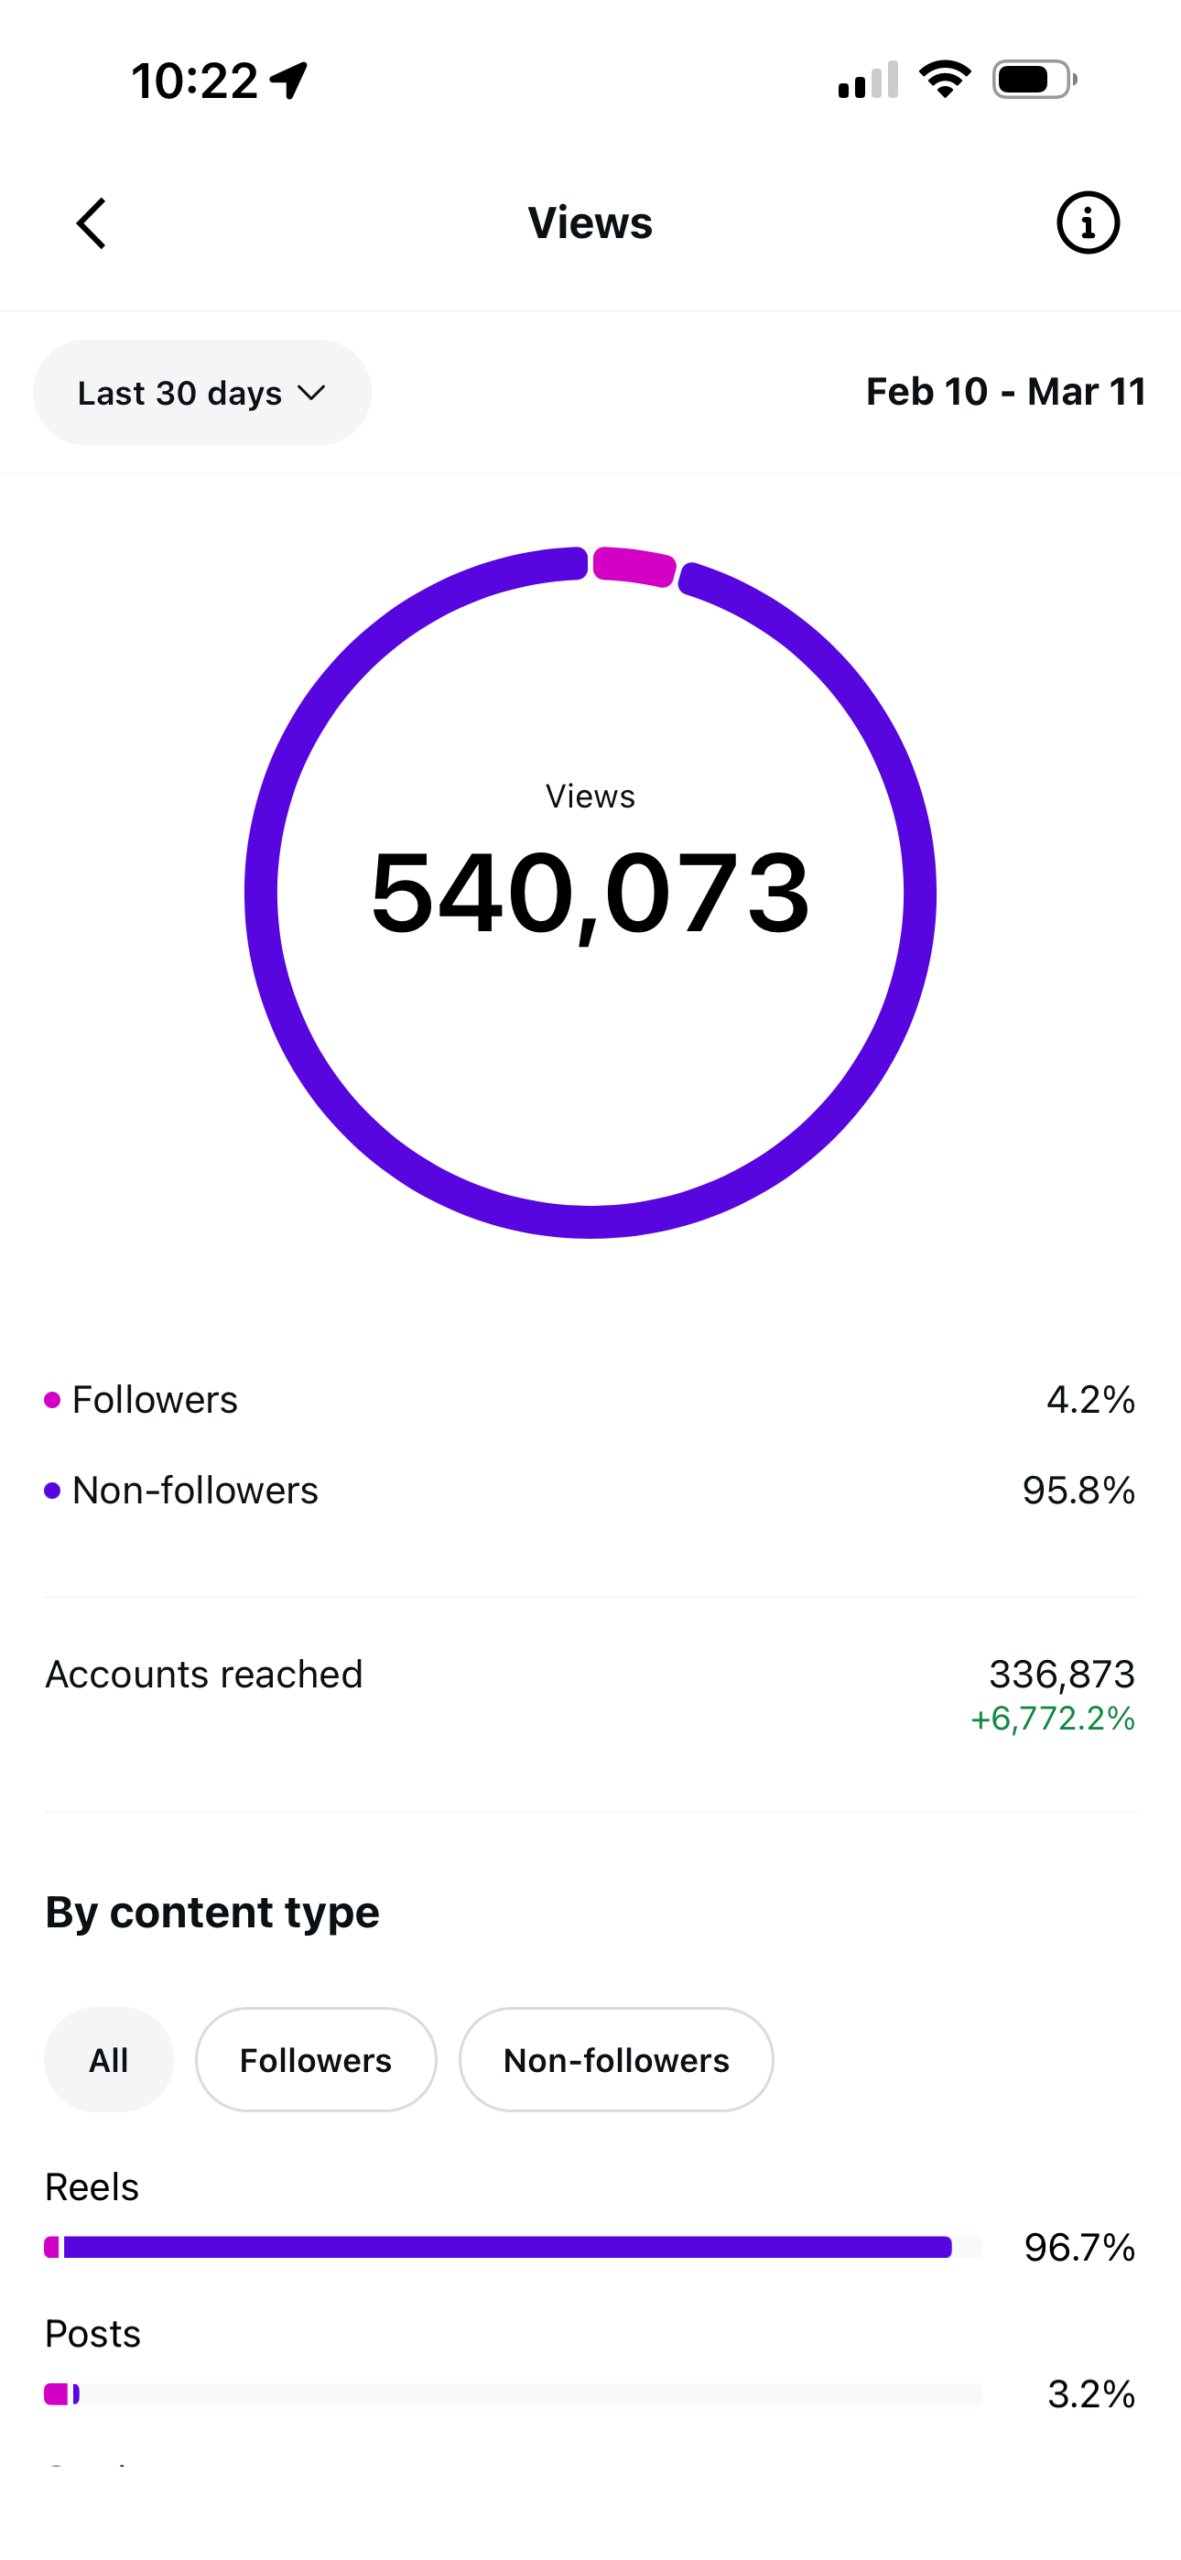This screenshot has height=2560, width=1181.
Task: Tap the cellular signal bars icon
Action: point(868,79)
